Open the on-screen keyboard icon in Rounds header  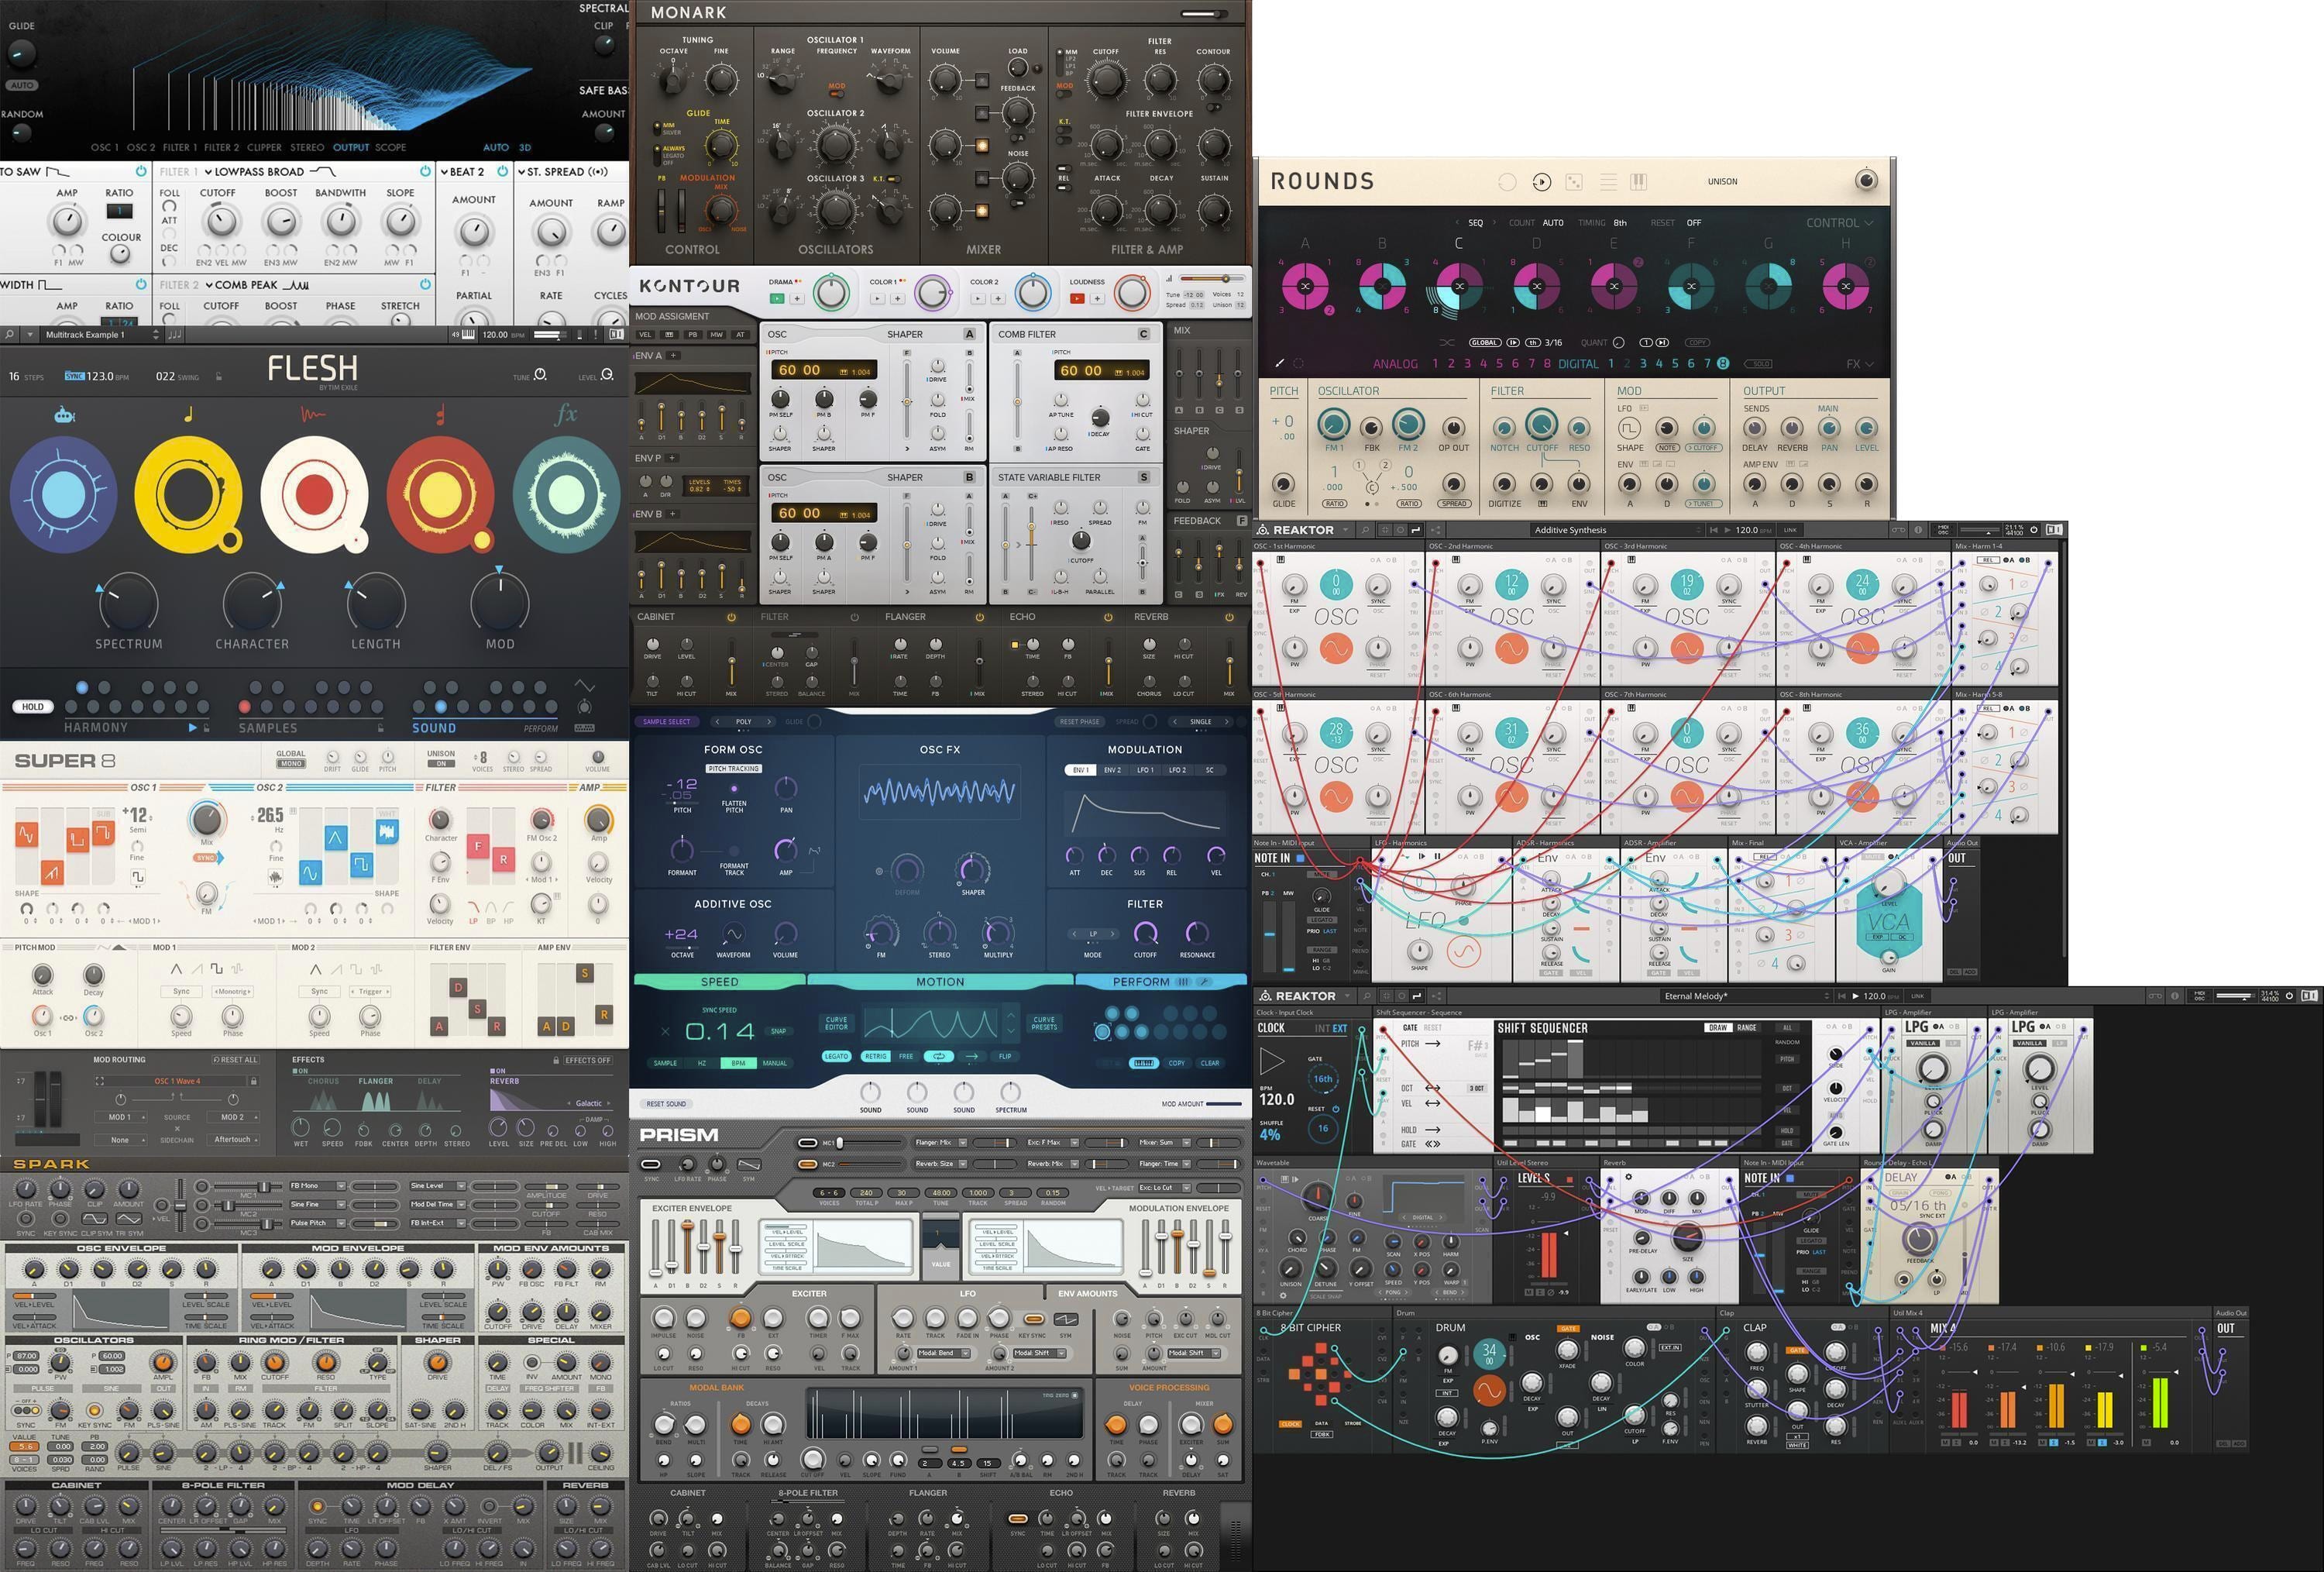pyautogui.click(x=1640, y=182)
